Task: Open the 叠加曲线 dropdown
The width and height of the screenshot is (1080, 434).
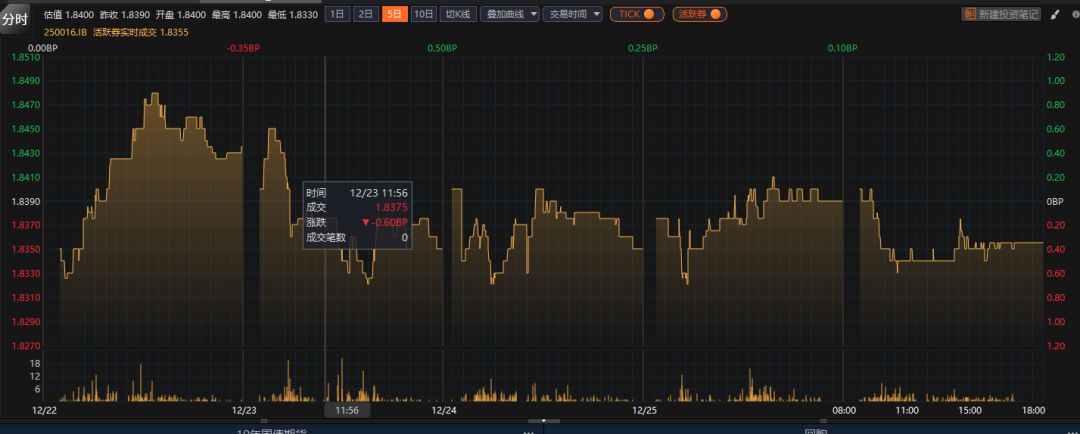Action: tap(510, 14)
